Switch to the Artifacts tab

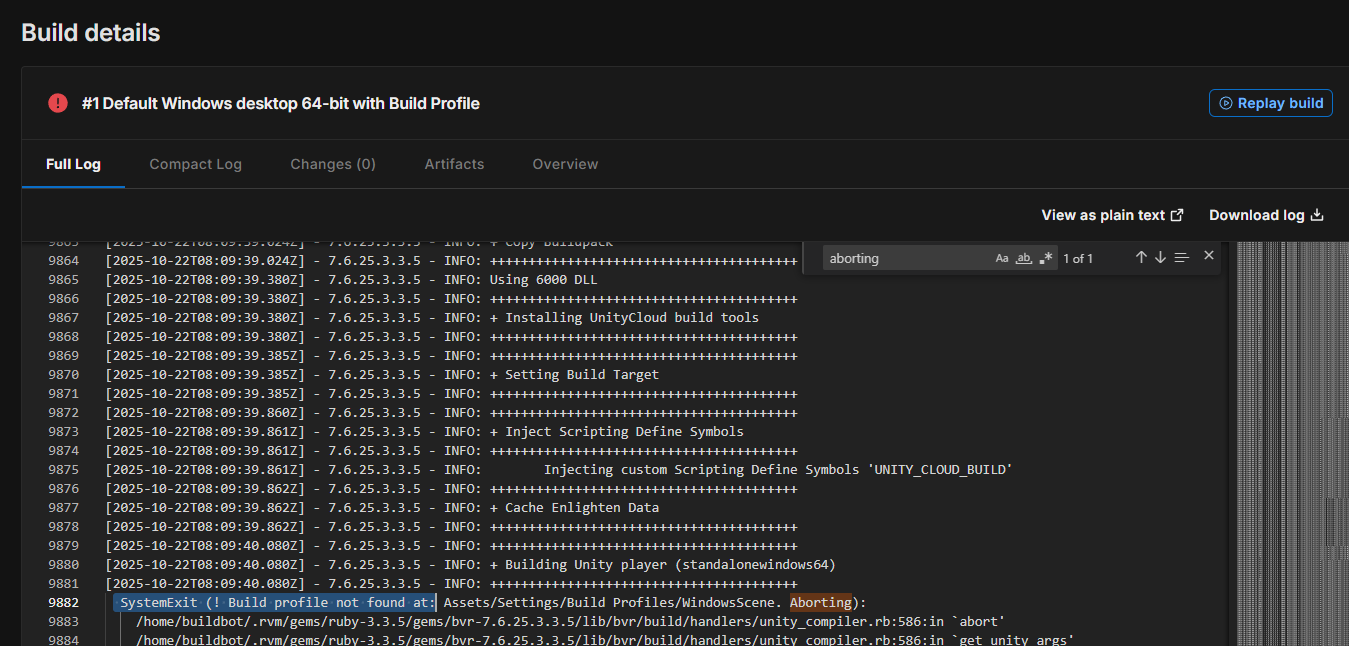tap(454, 164)
